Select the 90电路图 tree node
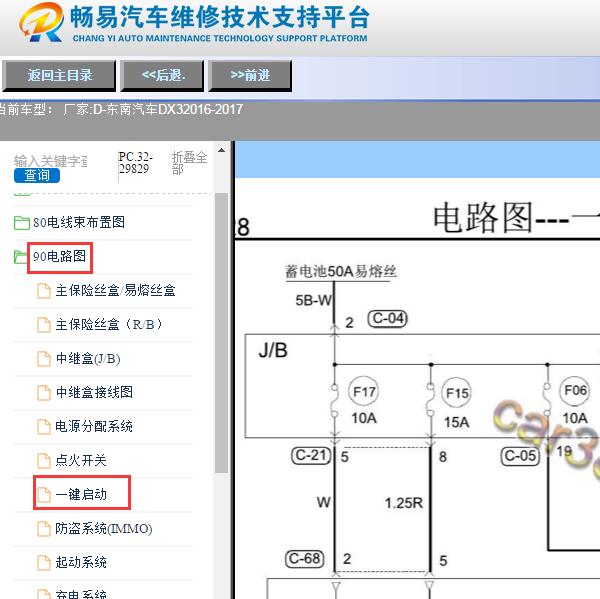Screen dimensions: 600x599 (x=59, y=257)
